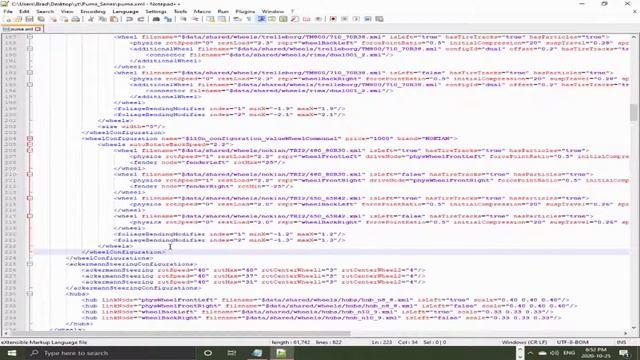Open the Settings menu
This screenshot has height=360, width=640.
(x=156, y=11)
